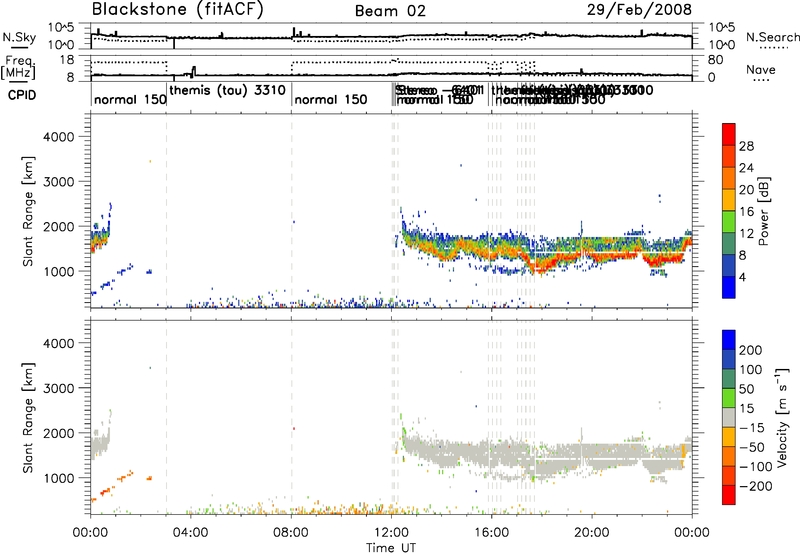The height and width of the screenshot is (554, 800).
Task: Click the red 28 dB power color band
Action: pyautogui.click(x=729, y=135)
